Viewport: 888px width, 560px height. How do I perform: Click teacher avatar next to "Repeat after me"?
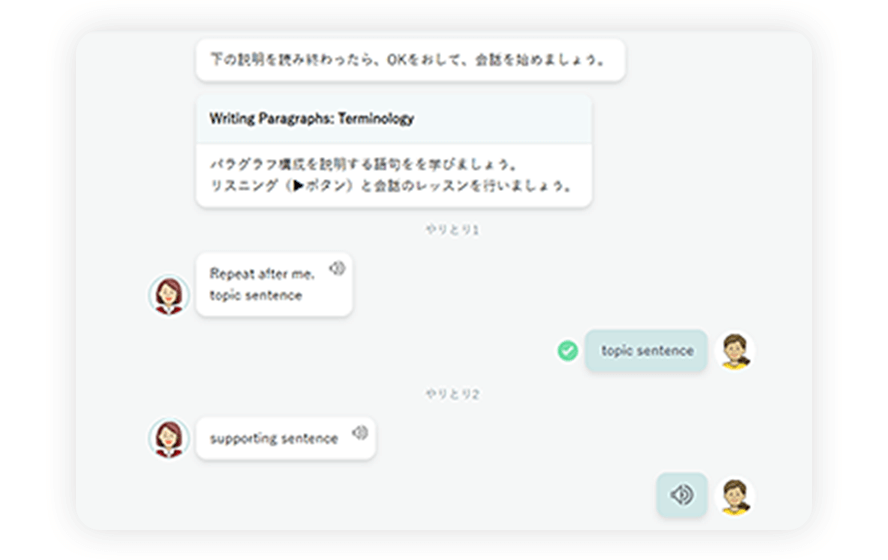[x=169, y=295]
